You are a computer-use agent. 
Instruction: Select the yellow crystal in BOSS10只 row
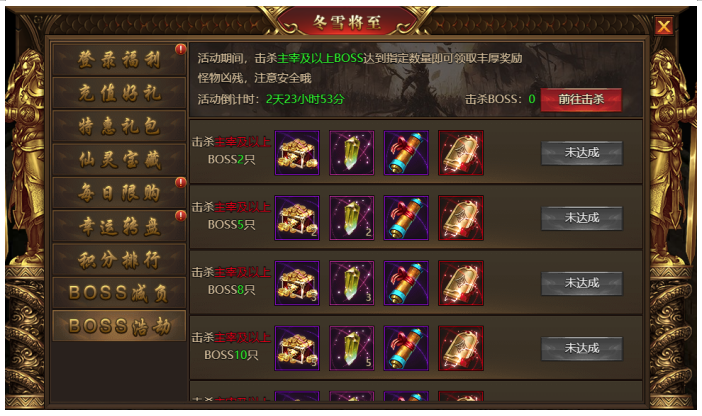pos(351,348)
